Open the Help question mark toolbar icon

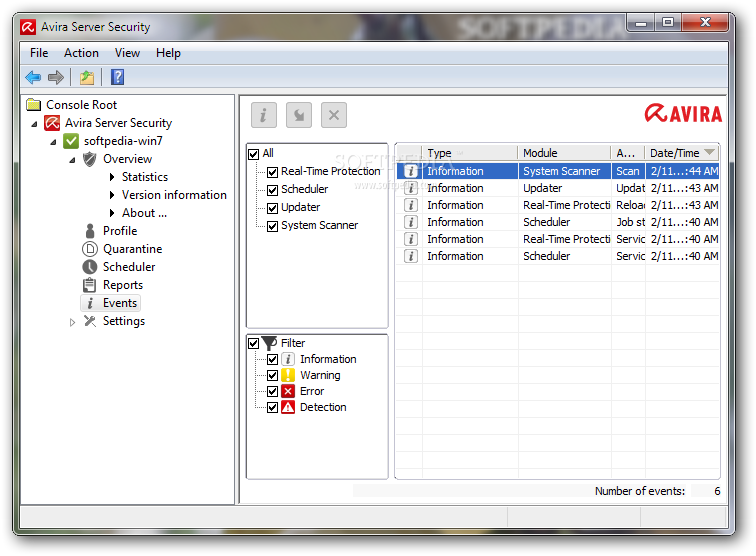(x=118, y=77)
